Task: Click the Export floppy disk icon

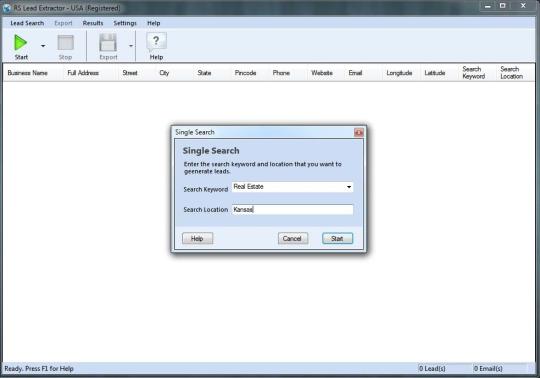Action: pos(108,43)
